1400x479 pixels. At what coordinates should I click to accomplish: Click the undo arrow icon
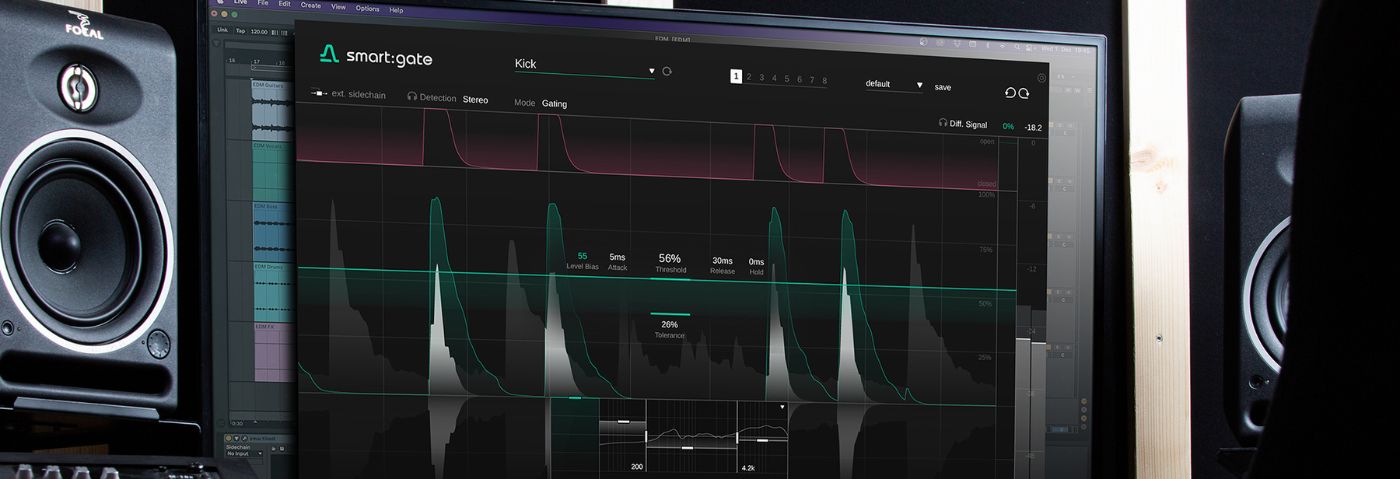[1010, 92]
